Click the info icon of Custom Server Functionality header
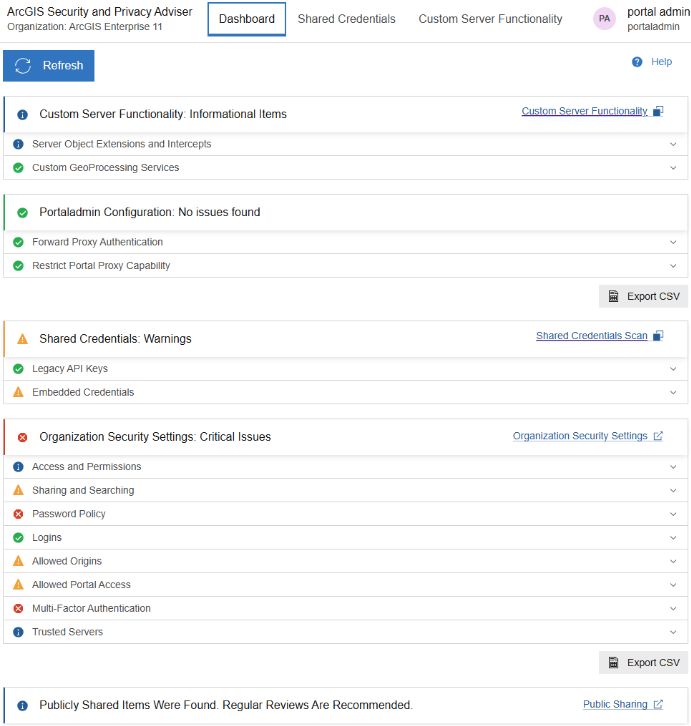The image size is (691, 726). pos(22,114)
